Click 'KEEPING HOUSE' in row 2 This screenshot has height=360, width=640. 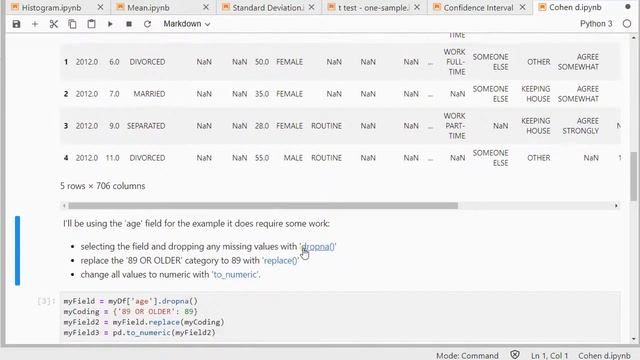click(536, 94)
